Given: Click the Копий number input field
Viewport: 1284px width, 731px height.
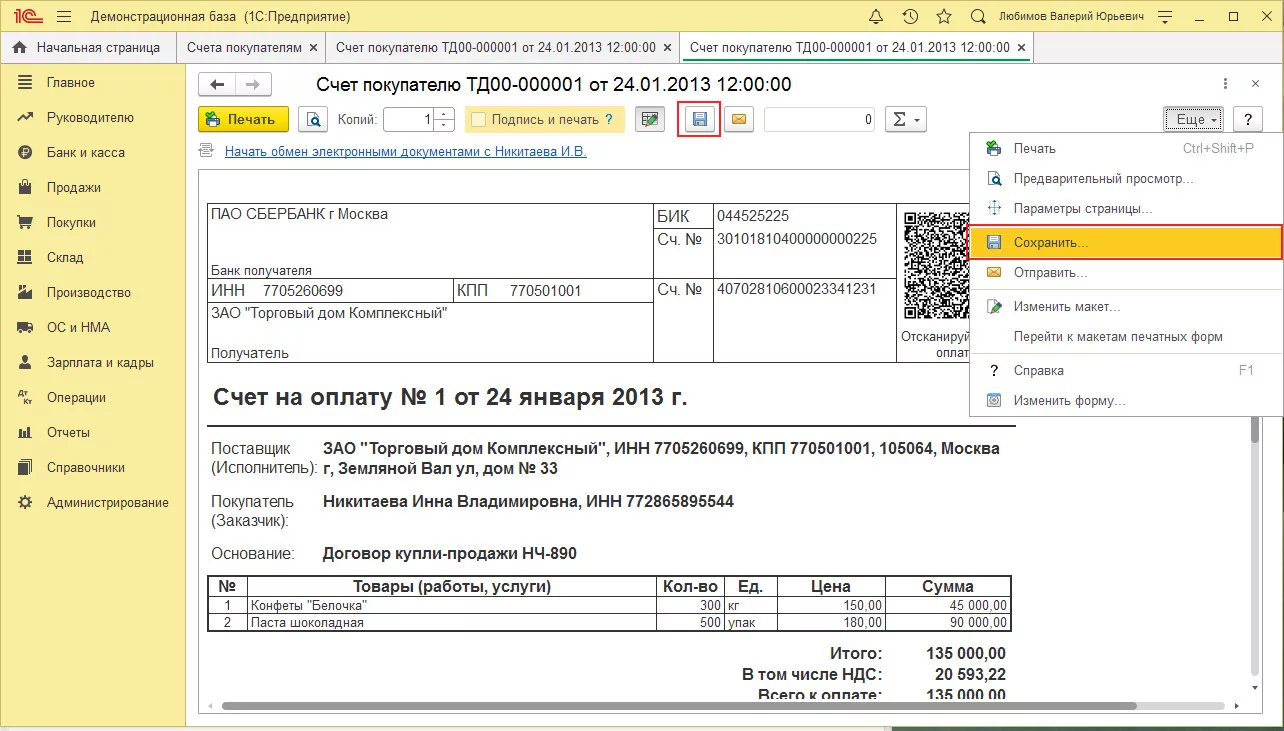Looking at the screenshot, I should click(x=409, y=120).
